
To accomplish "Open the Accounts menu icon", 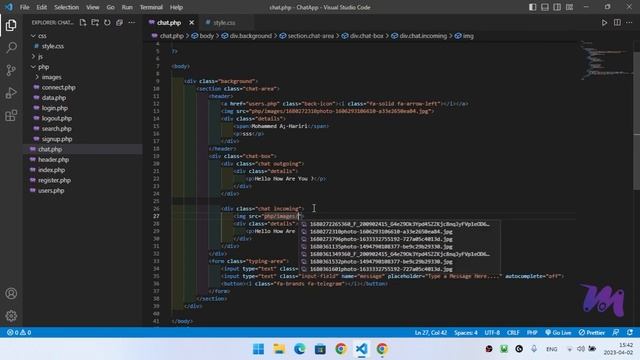I will pos(11,293).
